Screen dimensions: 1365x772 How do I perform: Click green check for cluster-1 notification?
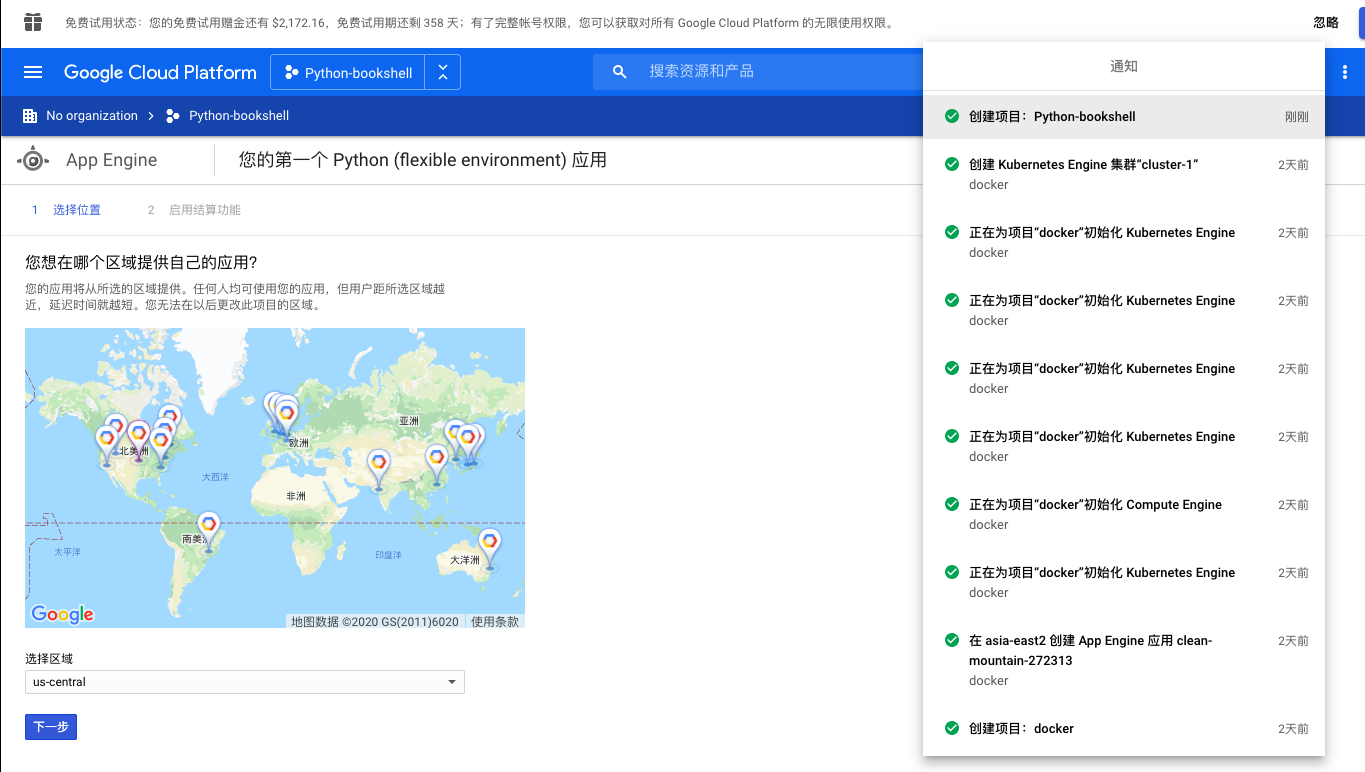coord(952,164)
